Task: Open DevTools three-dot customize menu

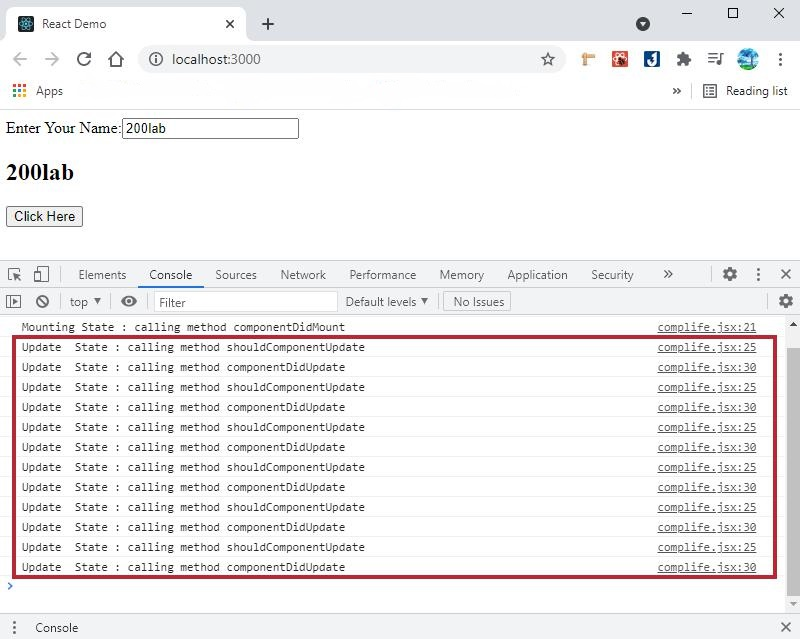Action: 758,274
